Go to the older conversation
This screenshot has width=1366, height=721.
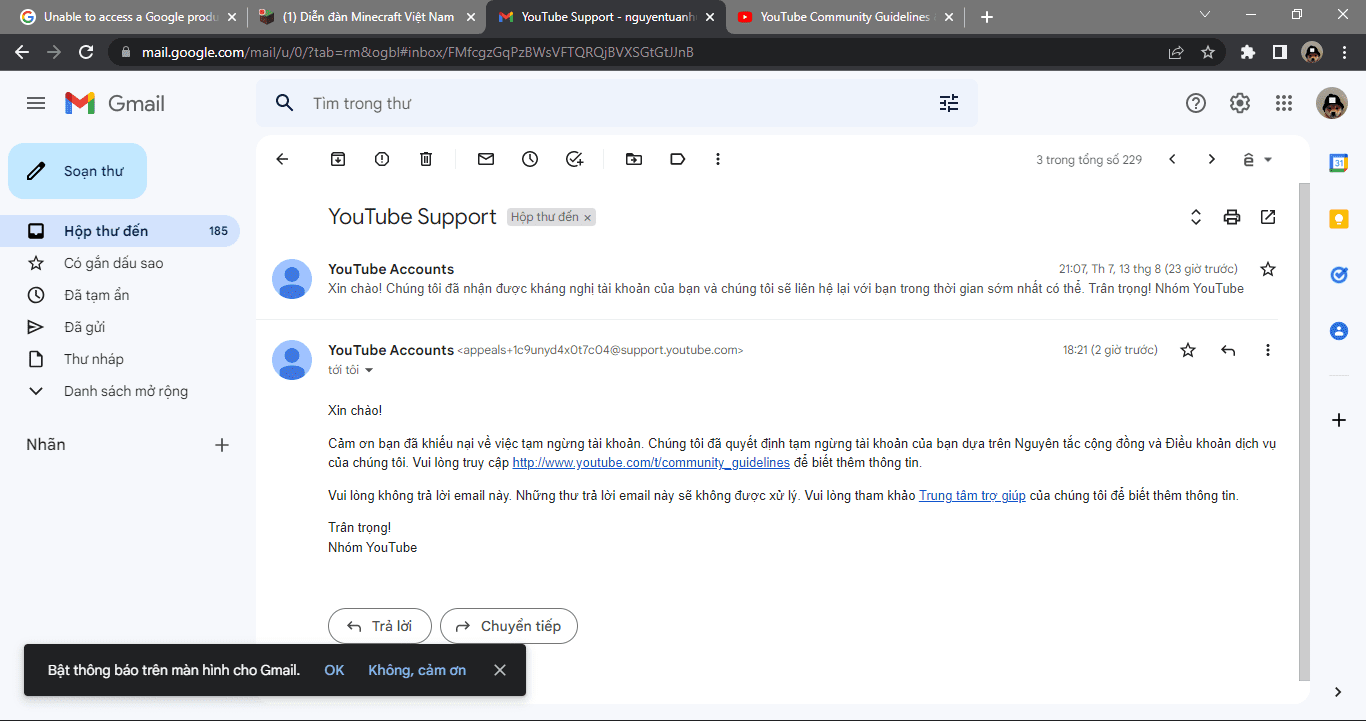pos(1211,159)
